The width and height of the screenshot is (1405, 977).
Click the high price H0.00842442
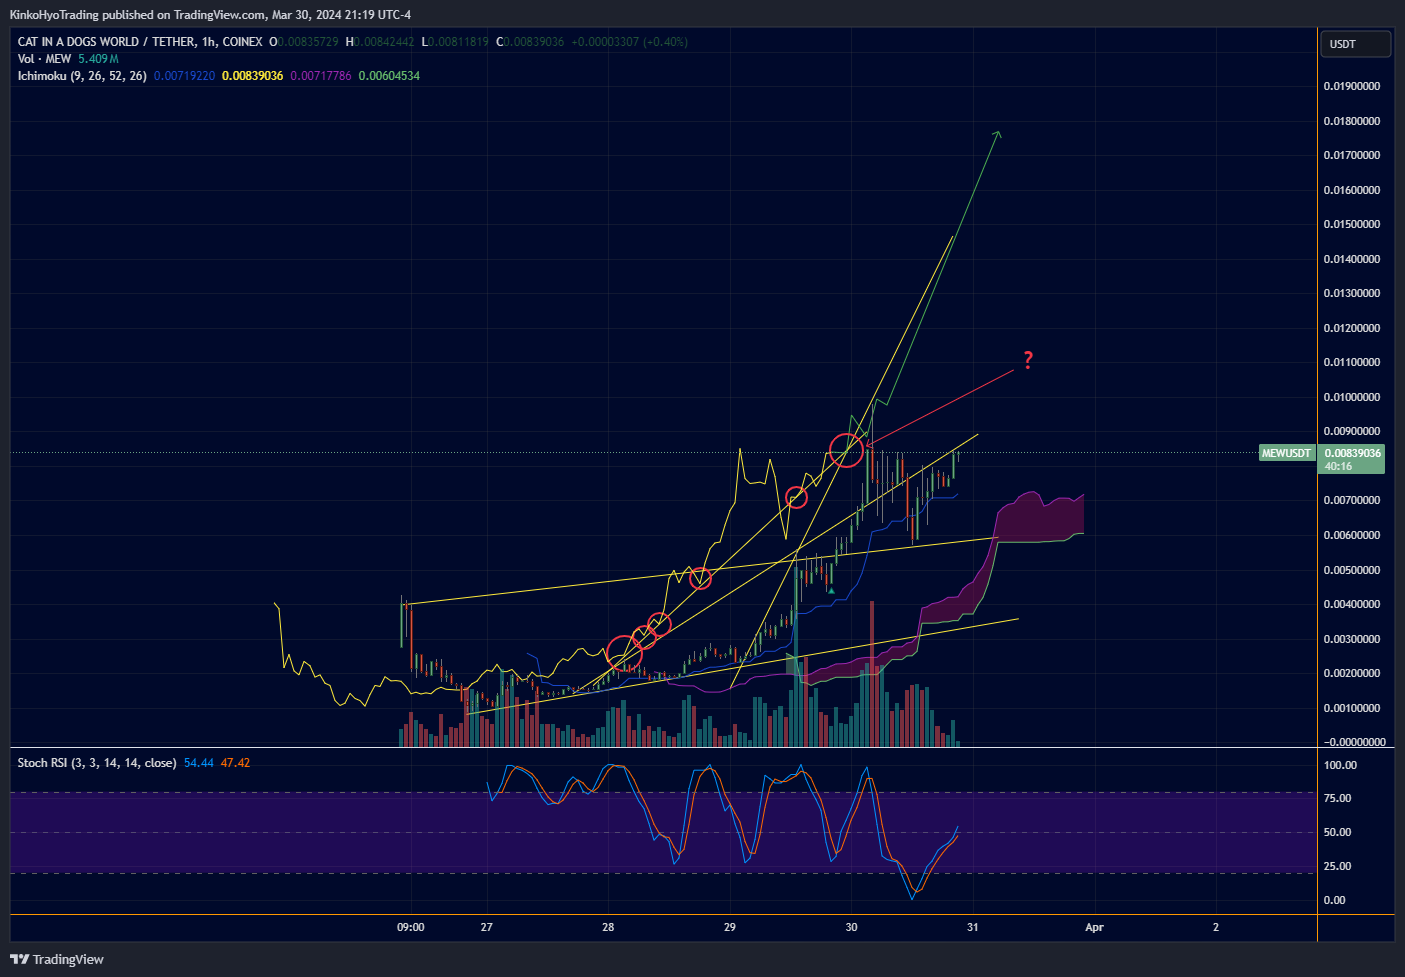tap(380, 42)
